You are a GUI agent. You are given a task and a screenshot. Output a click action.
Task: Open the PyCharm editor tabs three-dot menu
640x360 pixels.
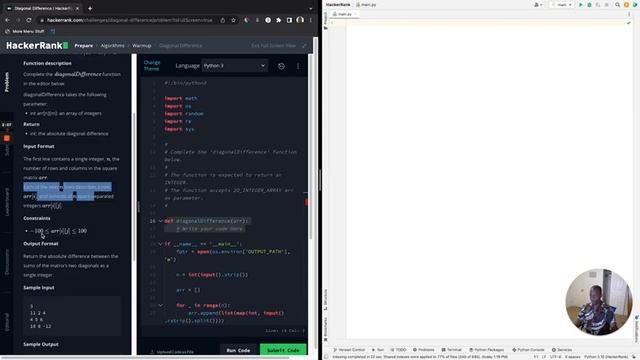coord(629,14)
